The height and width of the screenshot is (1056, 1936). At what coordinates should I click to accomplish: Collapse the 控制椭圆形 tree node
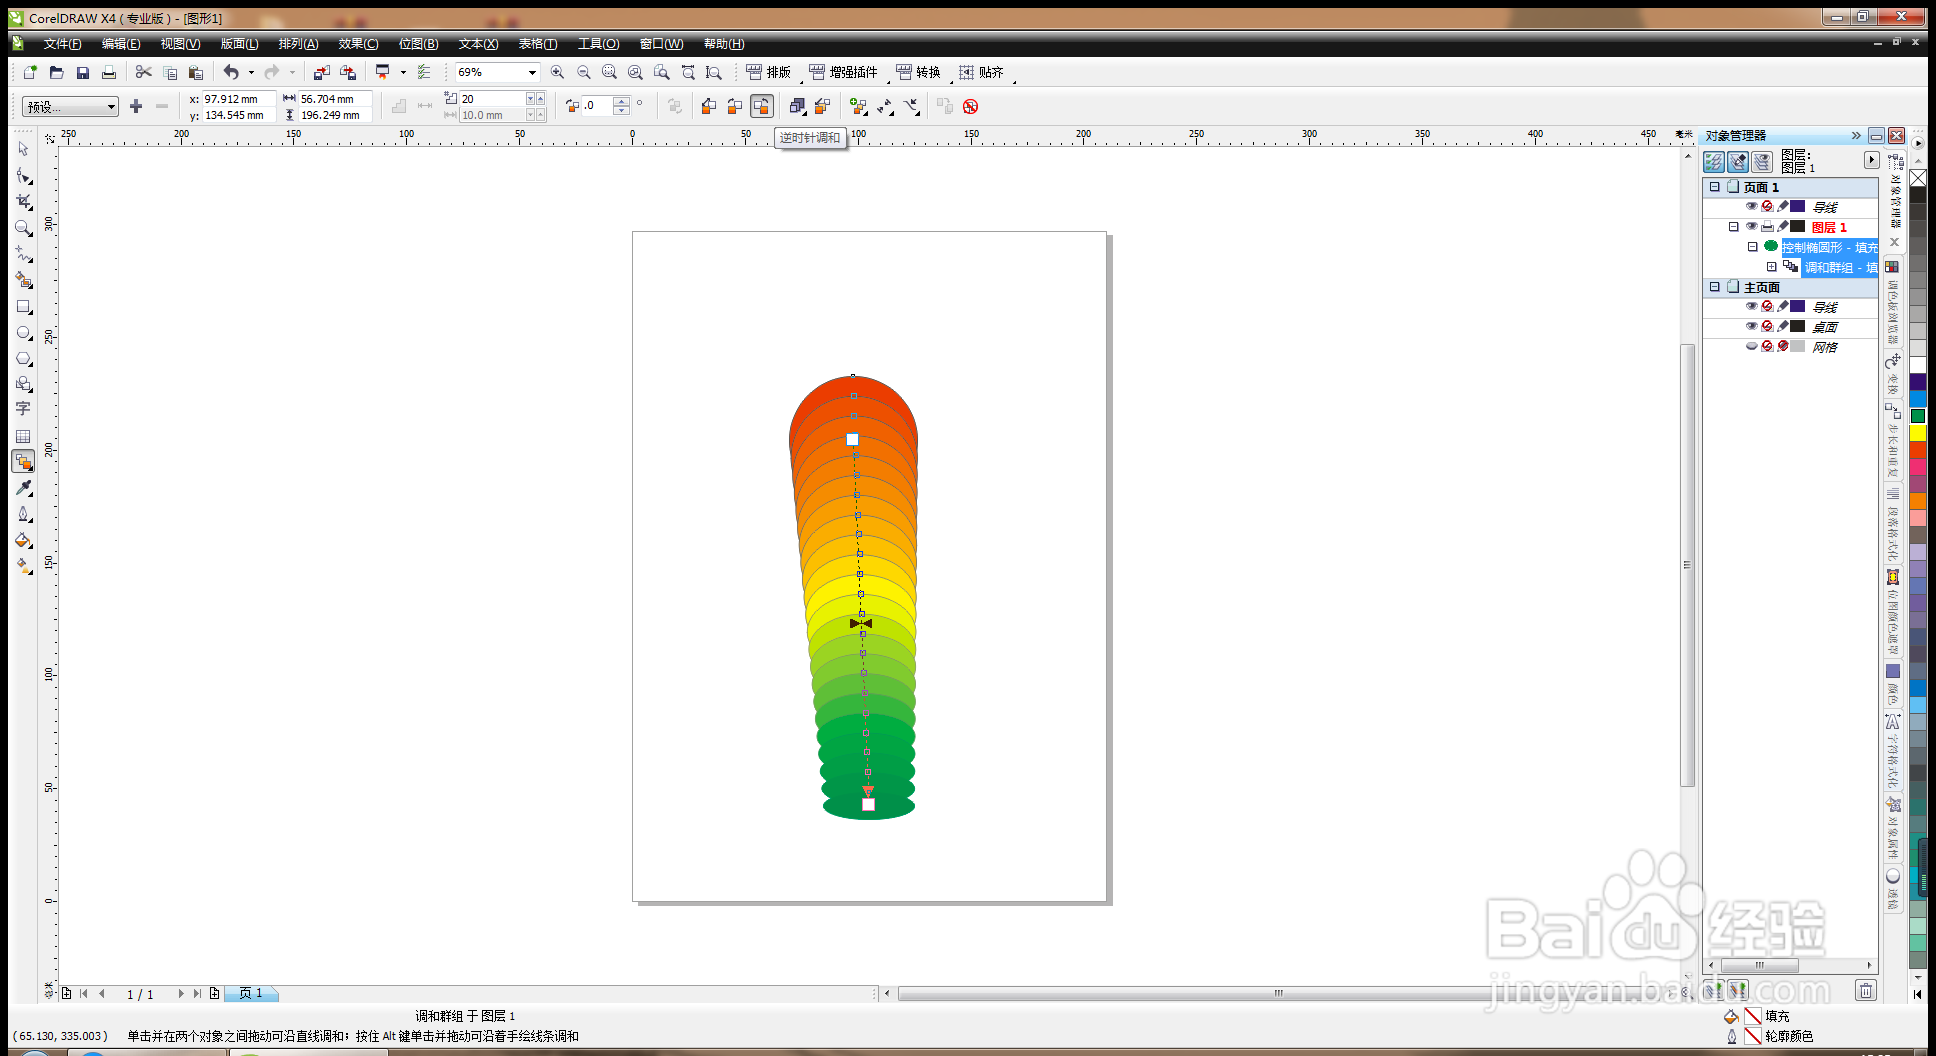(1753, 247)
